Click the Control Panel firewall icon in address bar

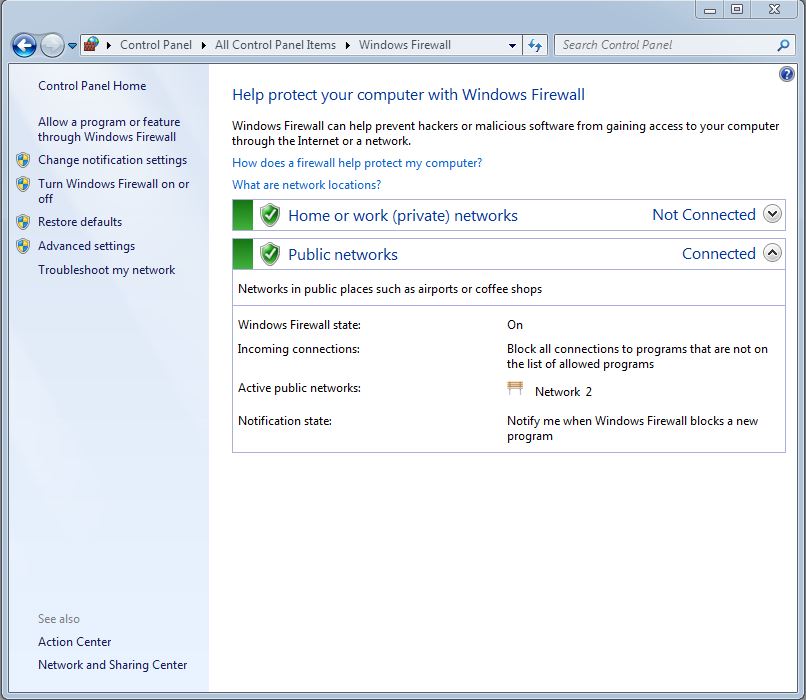tap(91, 45)
